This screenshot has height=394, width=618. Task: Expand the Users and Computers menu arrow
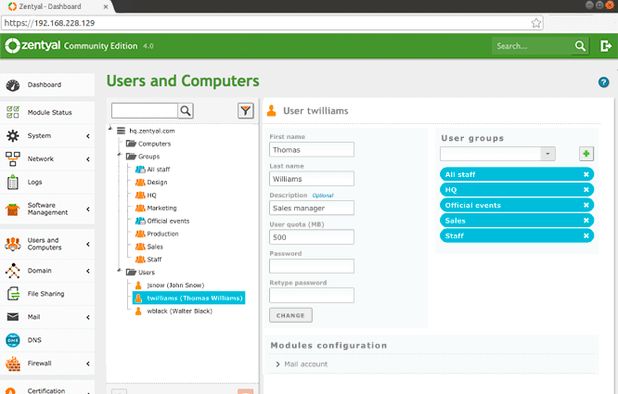[88, 244]
